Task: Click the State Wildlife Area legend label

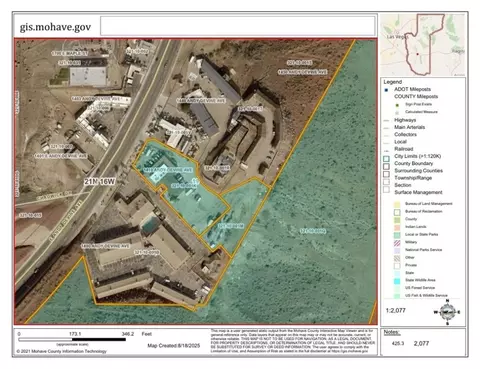Action: [420, 280]
